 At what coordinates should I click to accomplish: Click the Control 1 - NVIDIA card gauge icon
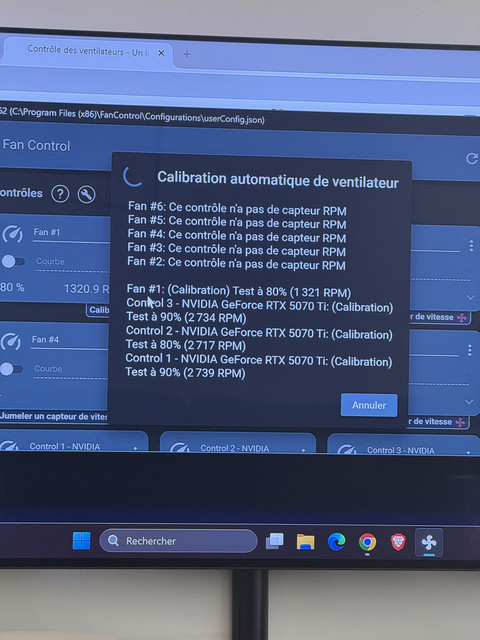(x=9, y=446)
